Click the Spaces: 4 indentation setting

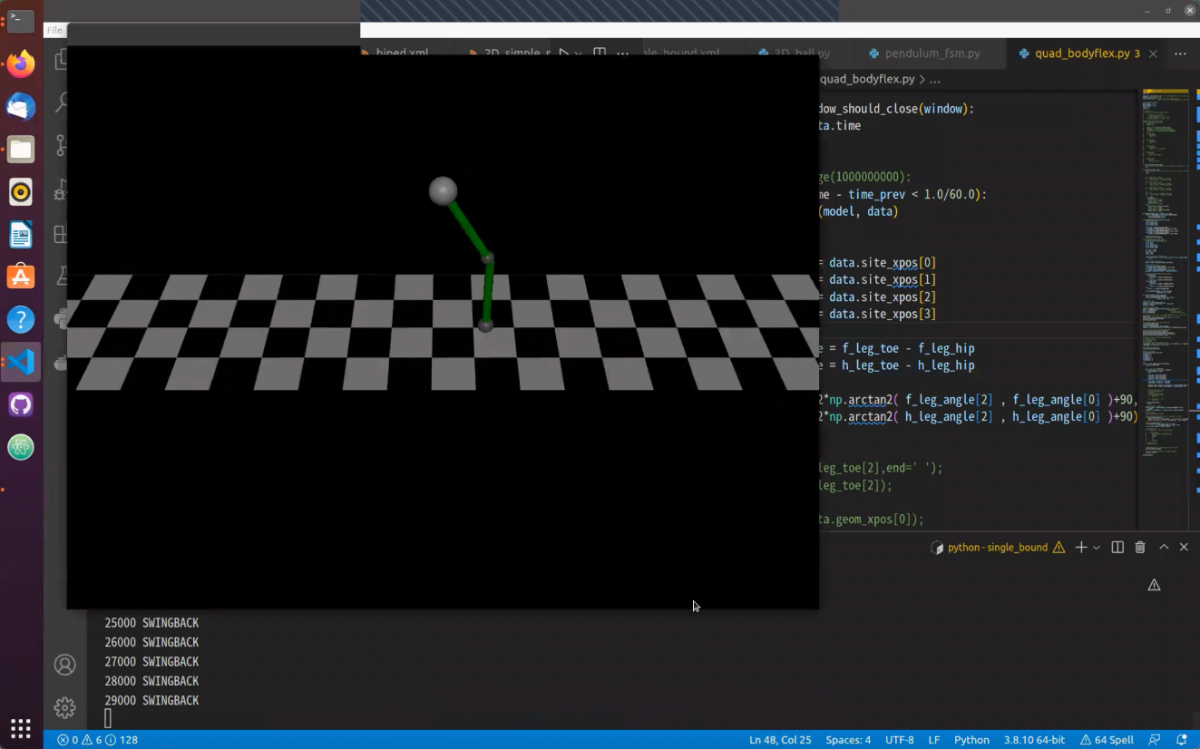click(x=848, y=740)
